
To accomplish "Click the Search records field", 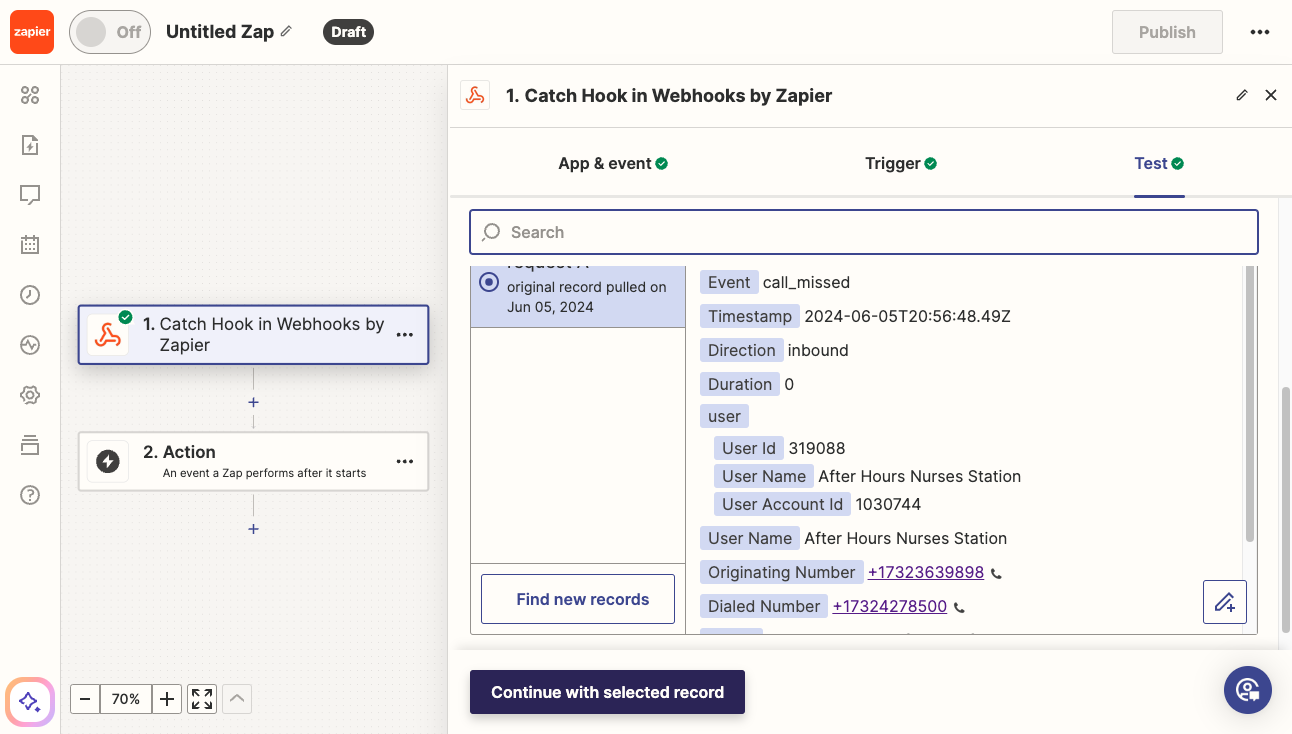I will click(x=864, y=232).
